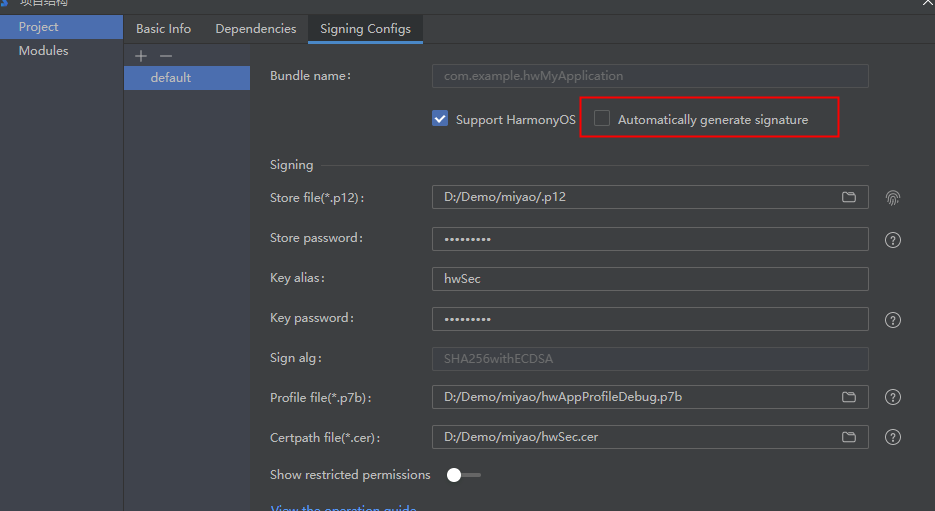Open help for Profile file
The image size is (935, 511).
point(893,397)
